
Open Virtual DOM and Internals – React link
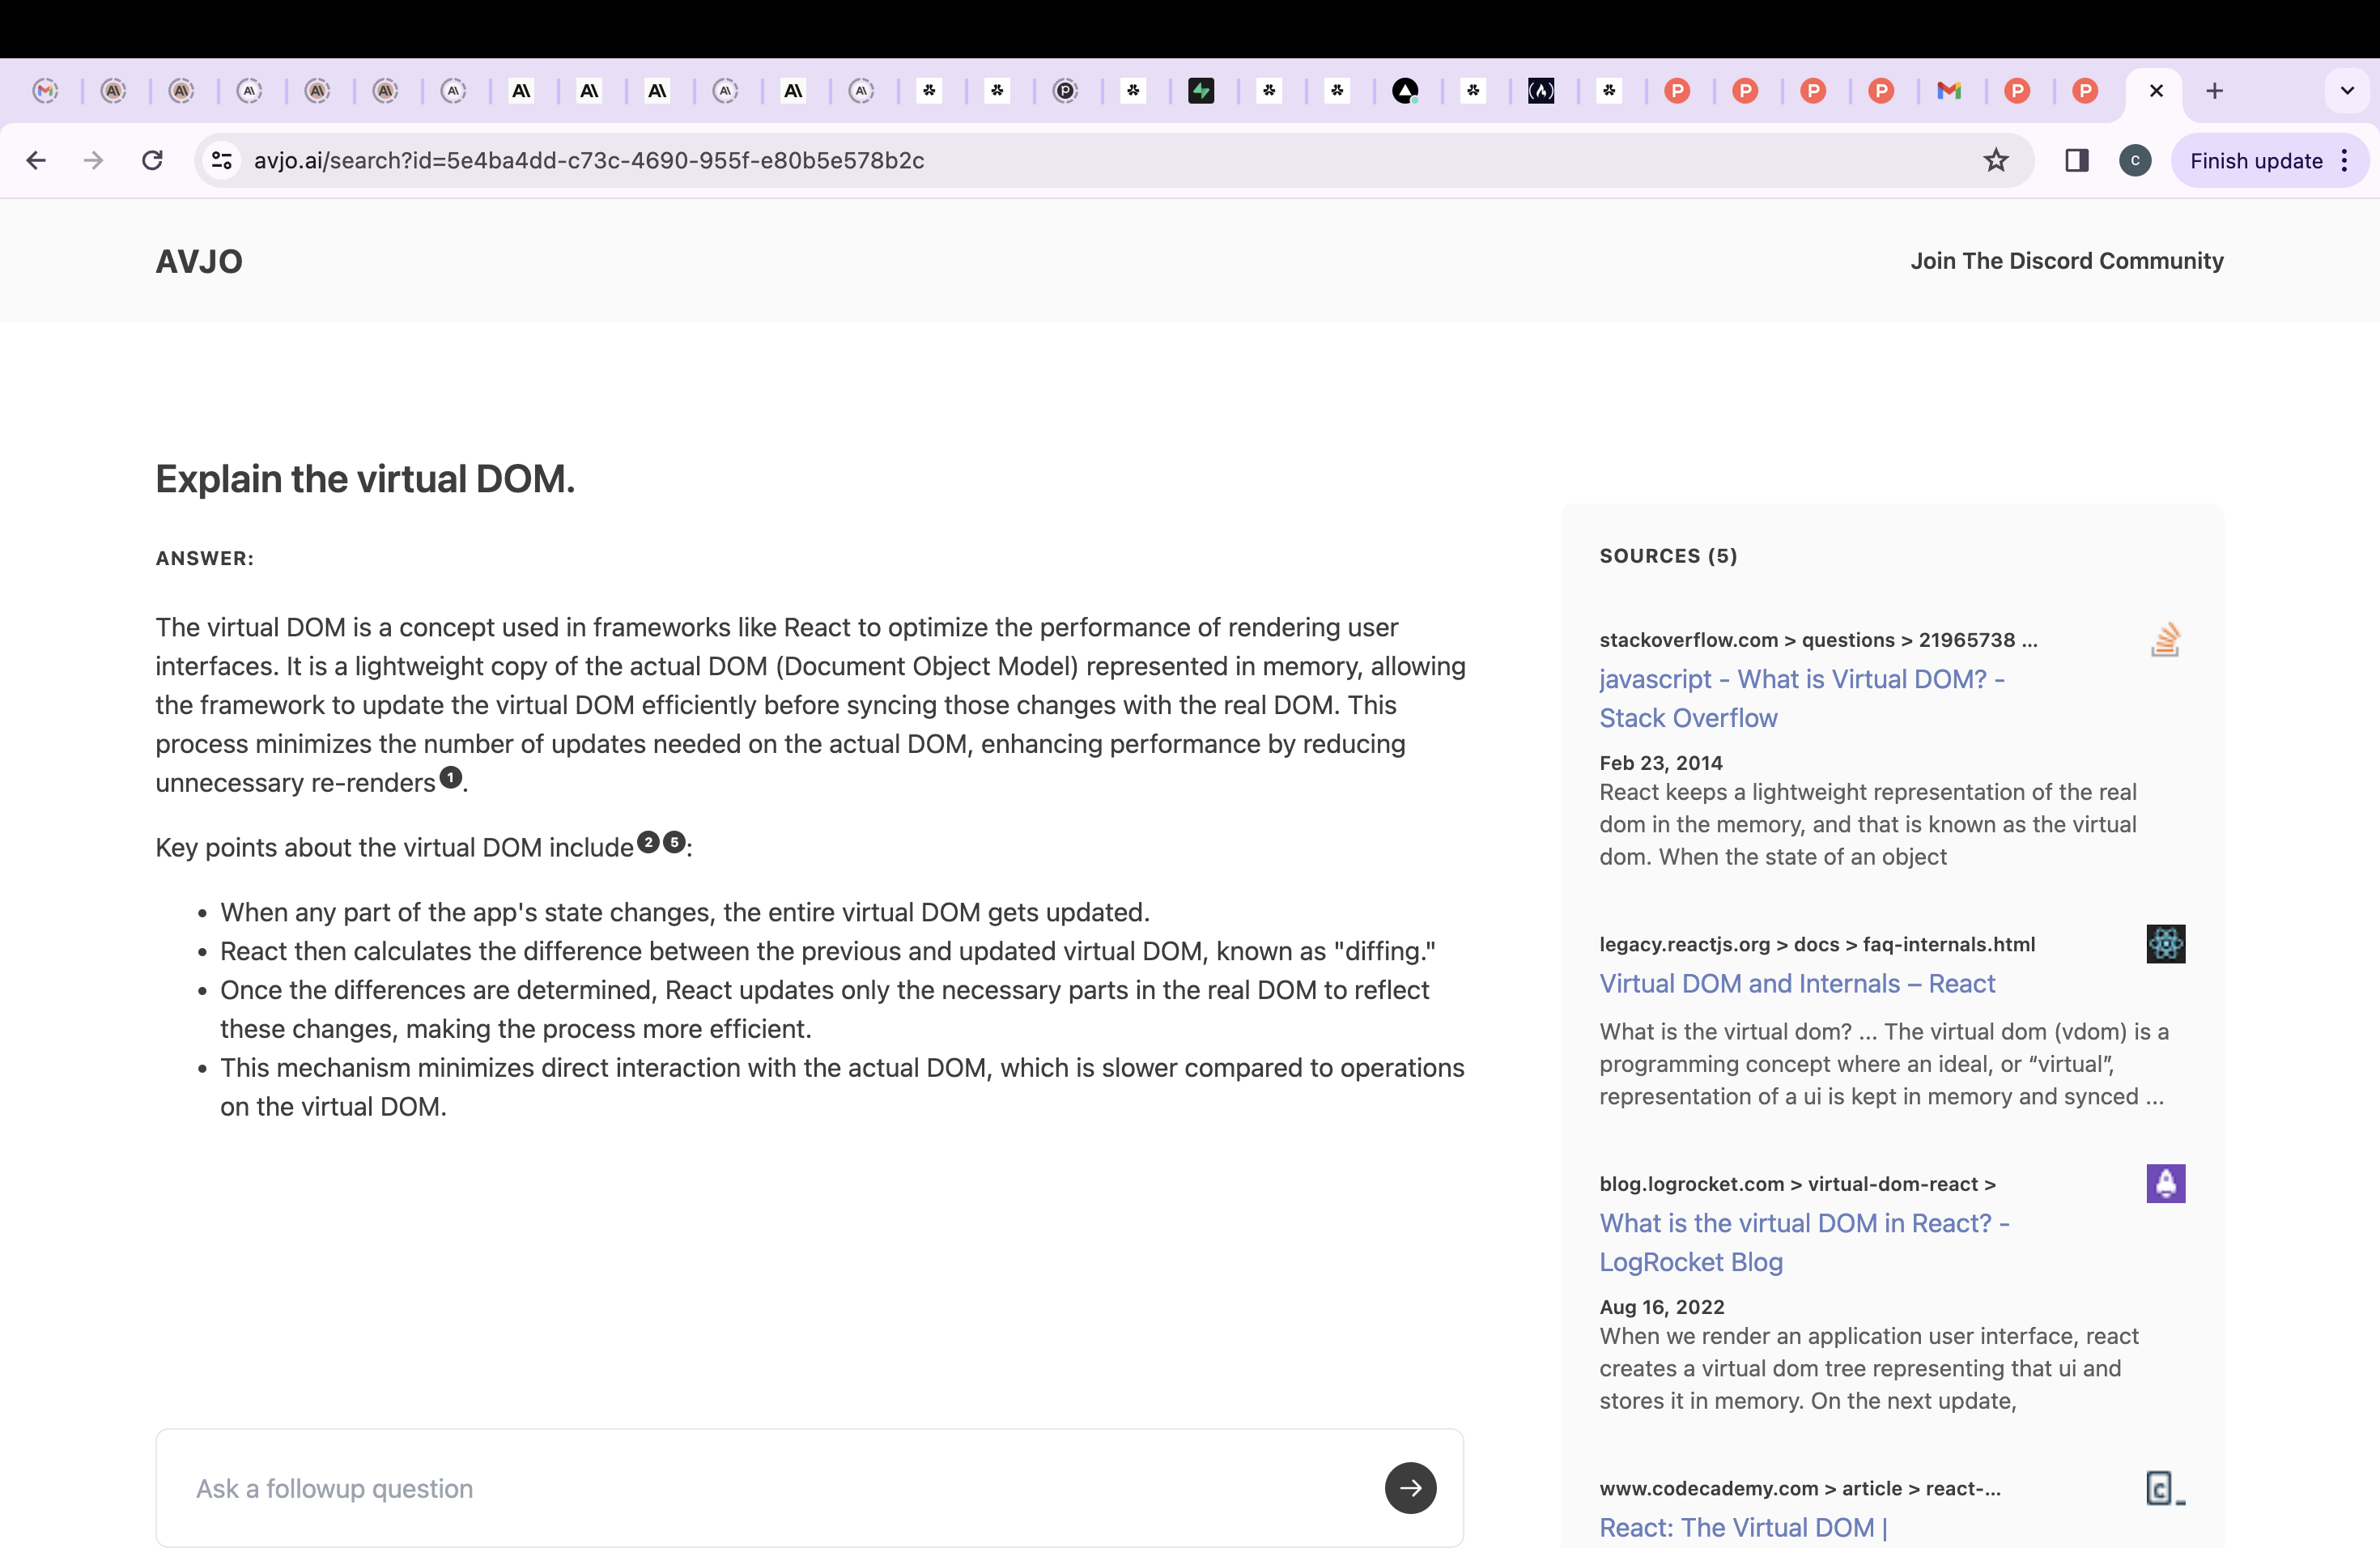click(x=1797, y=984)
